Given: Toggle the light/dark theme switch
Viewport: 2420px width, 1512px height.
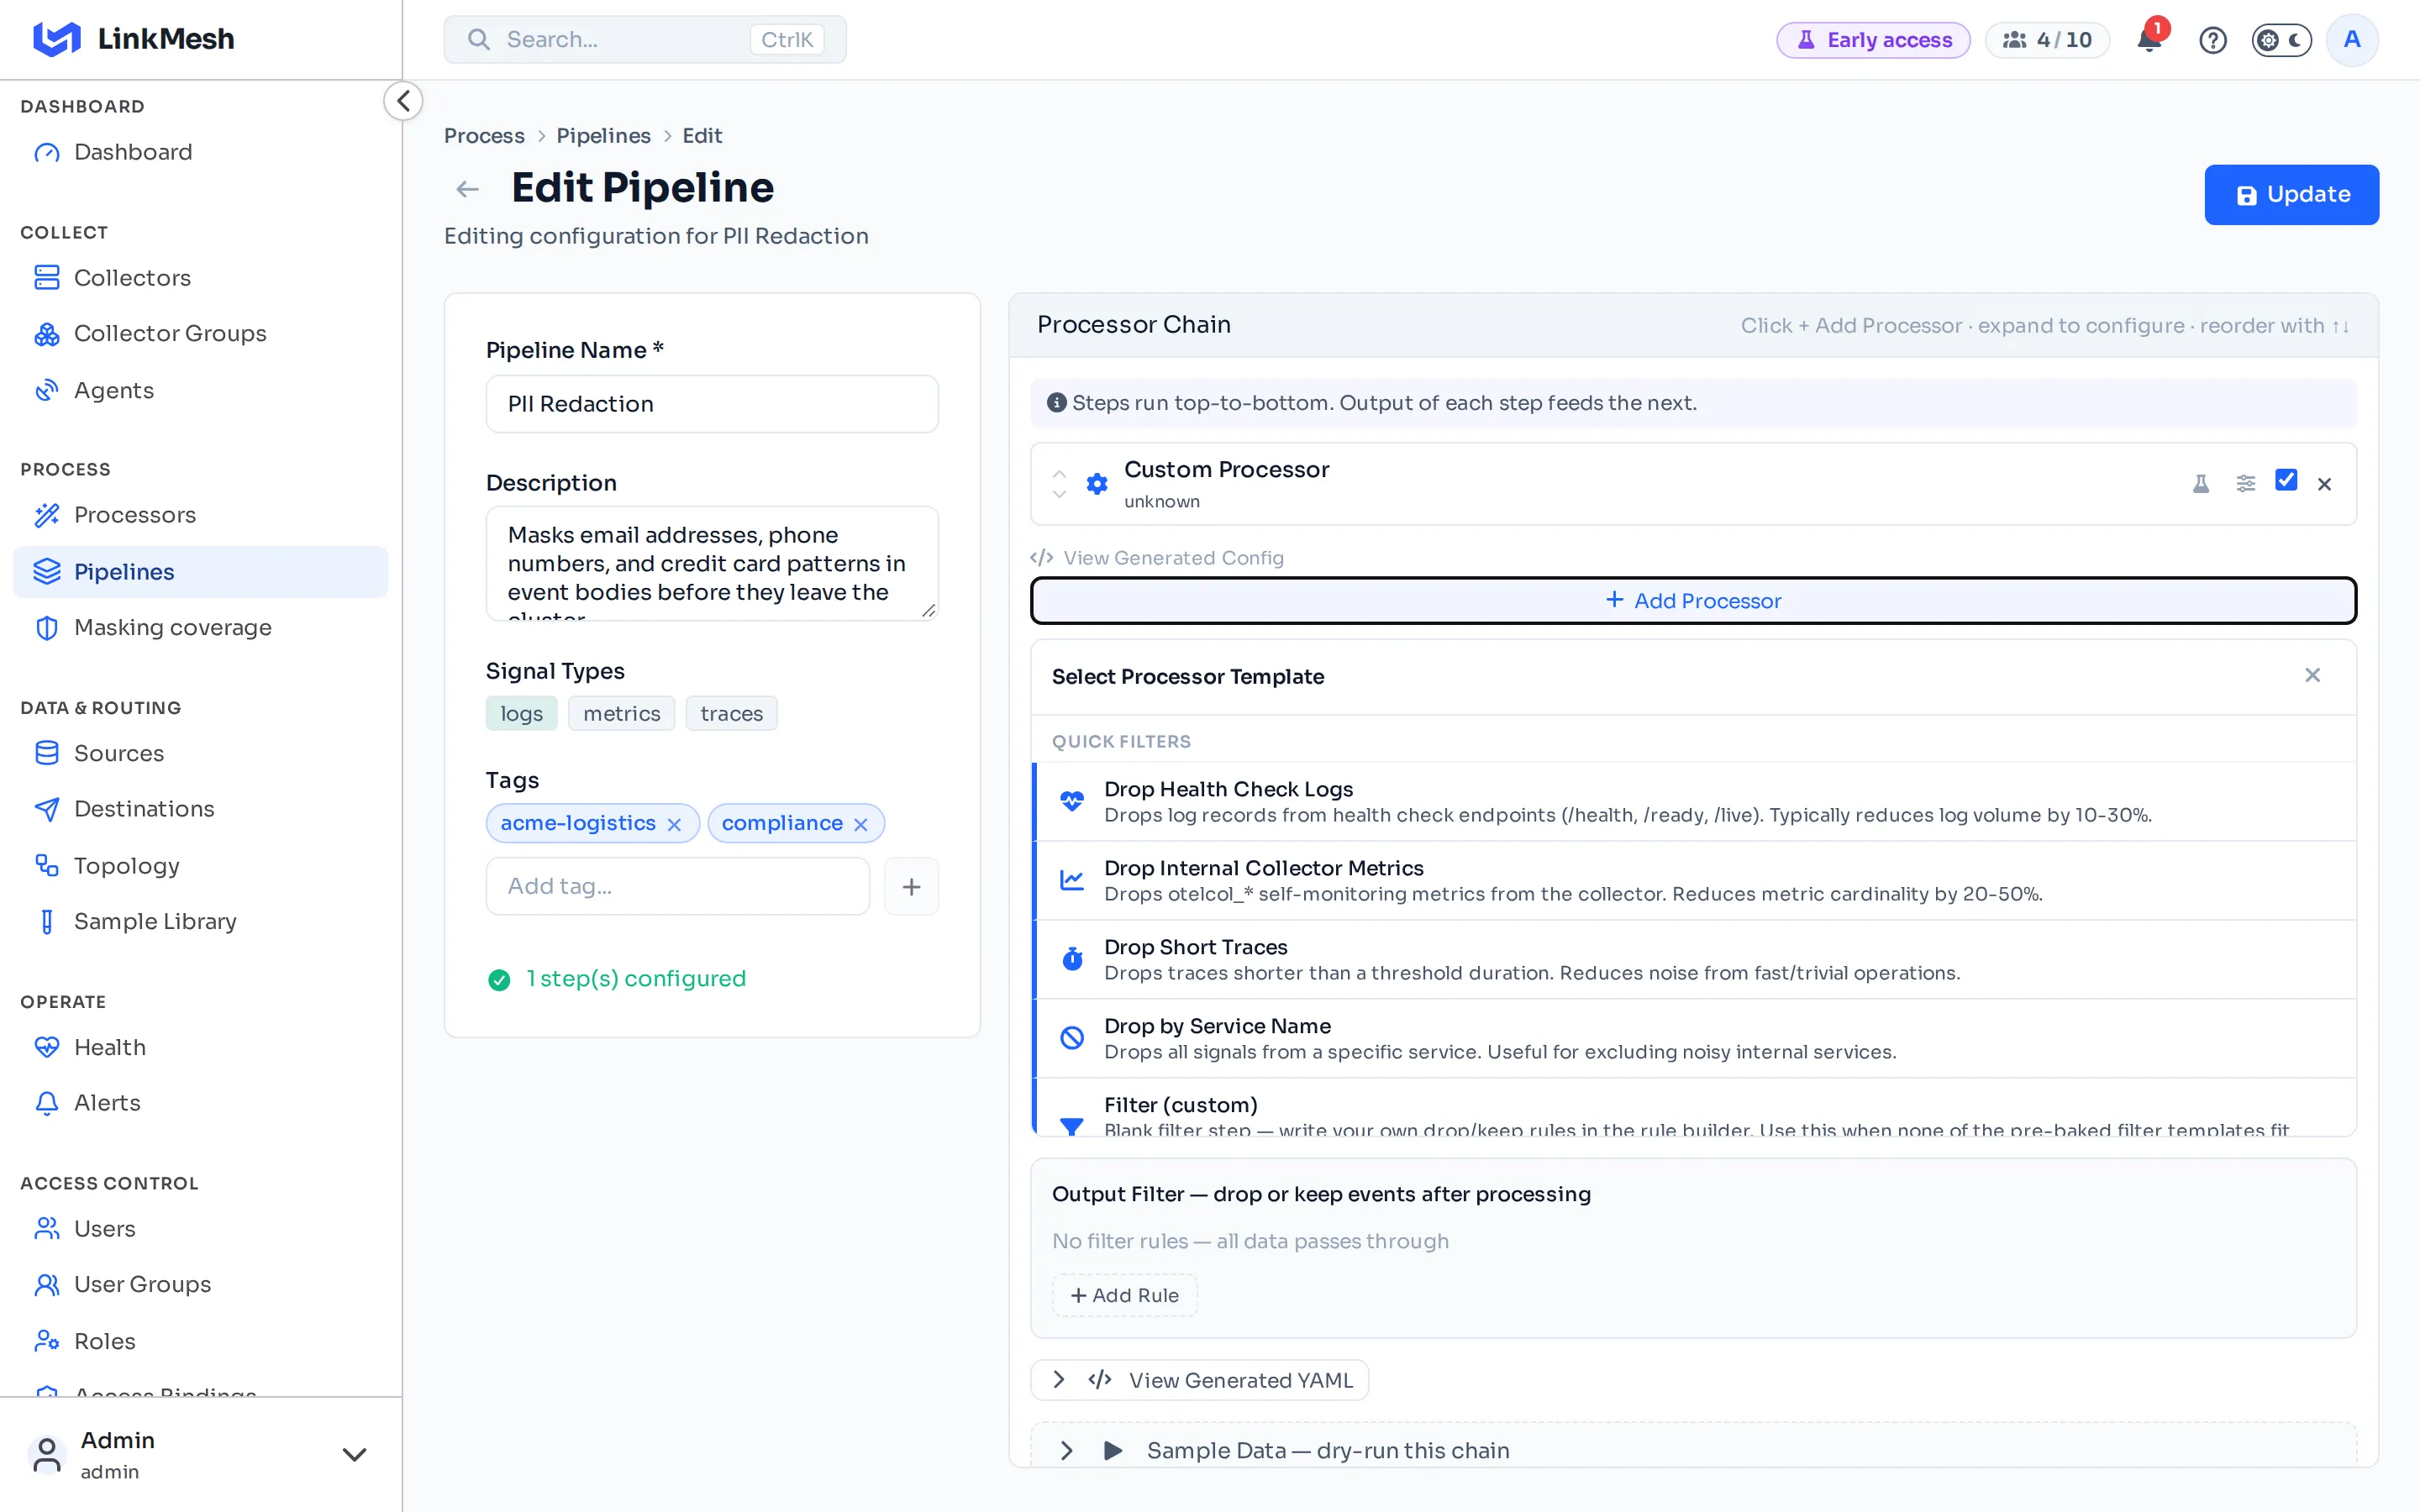Looking at the screenshot, I should click(2281, 40).
